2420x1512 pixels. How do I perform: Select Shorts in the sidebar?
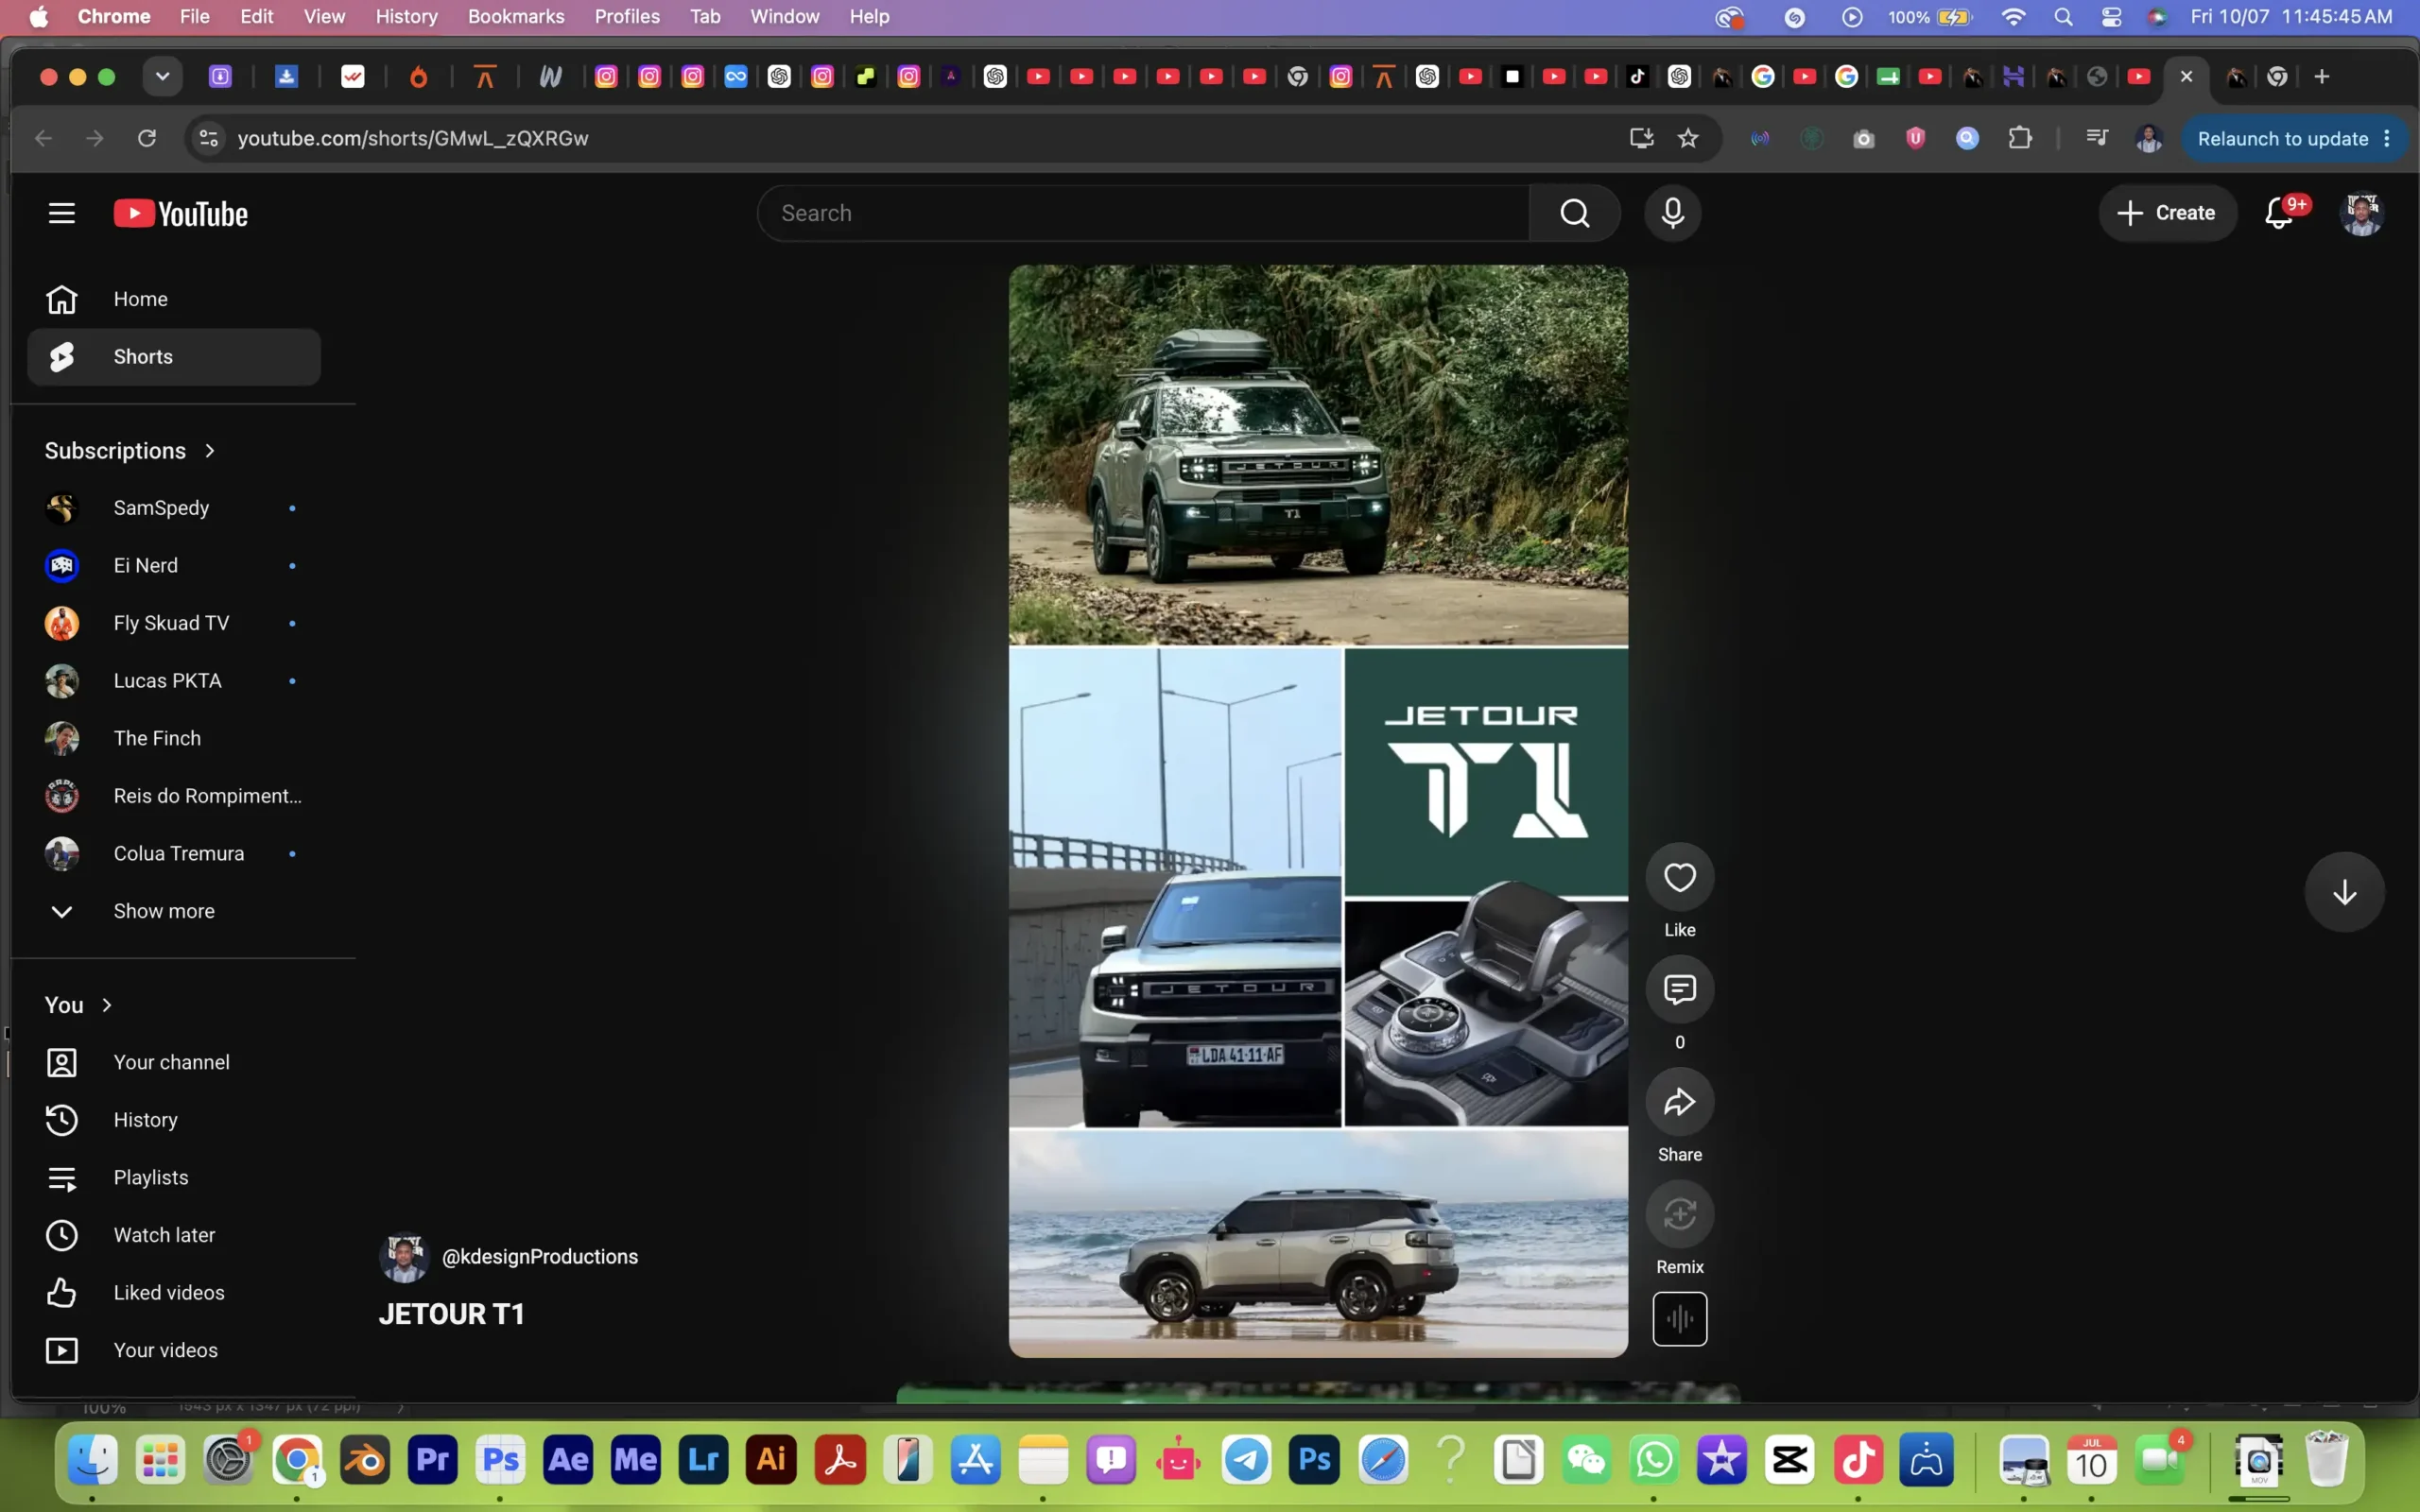tap(174, 357)
